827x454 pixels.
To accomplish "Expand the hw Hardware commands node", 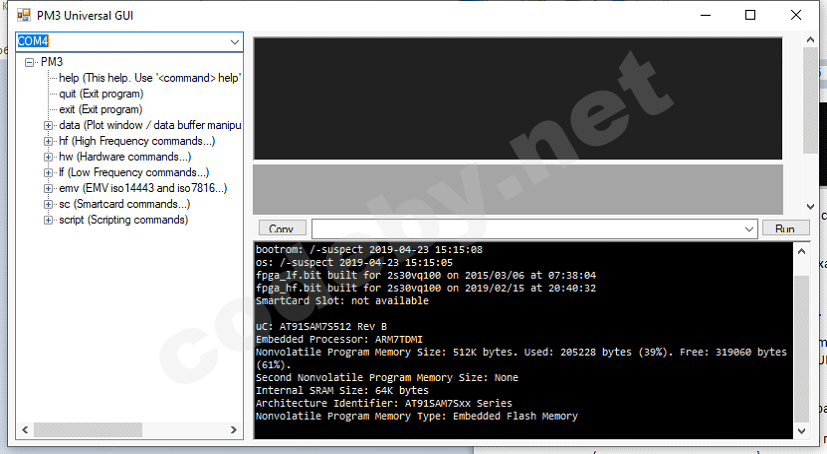I will tap(48, 157).
